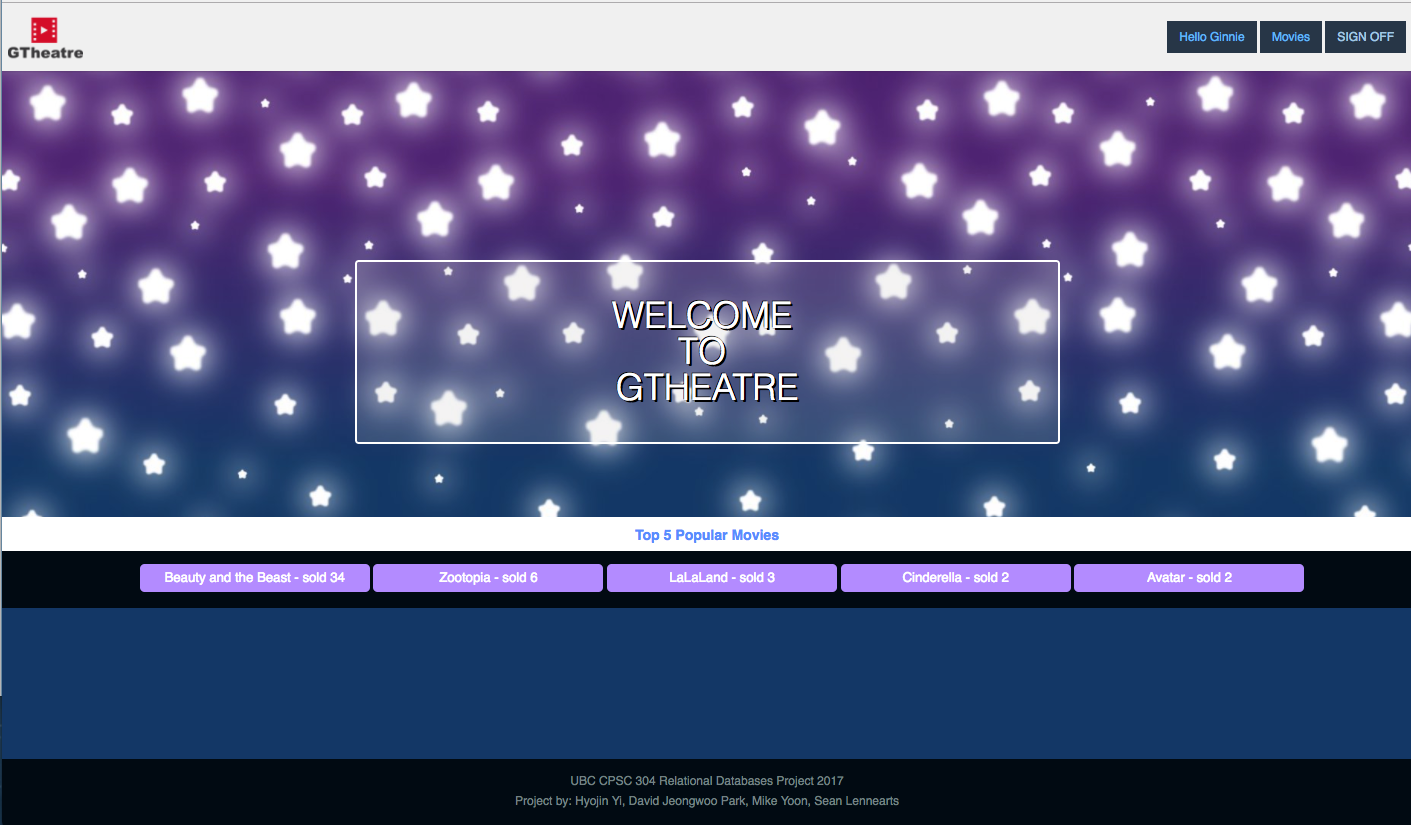Click the red film-strip GTheatre logo icon

(44, 30)
